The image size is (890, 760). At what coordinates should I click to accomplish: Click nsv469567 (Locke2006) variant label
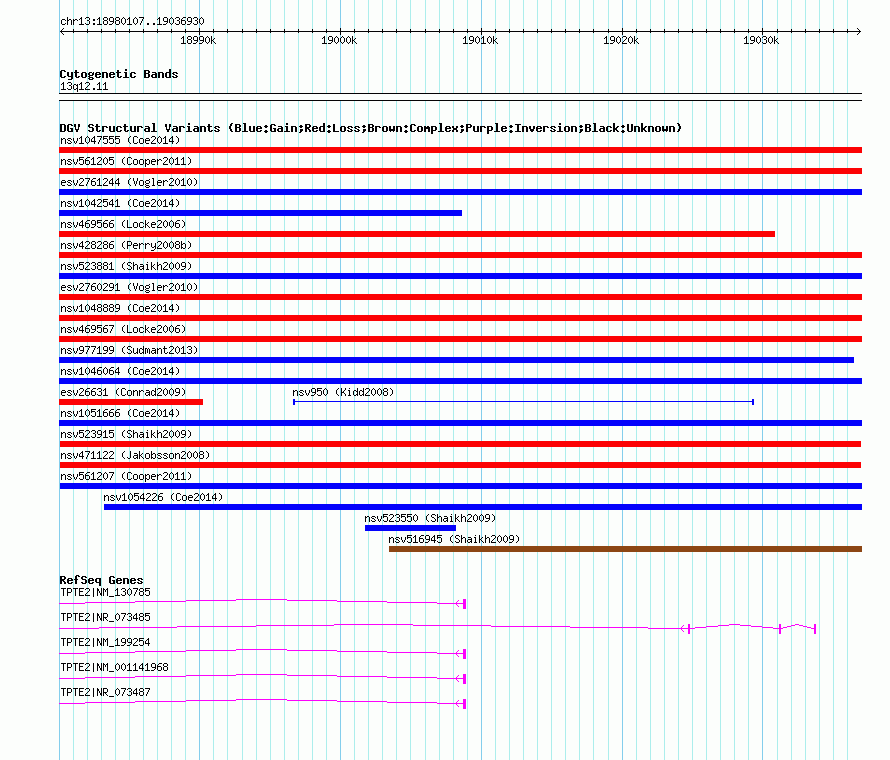point(123,329)
